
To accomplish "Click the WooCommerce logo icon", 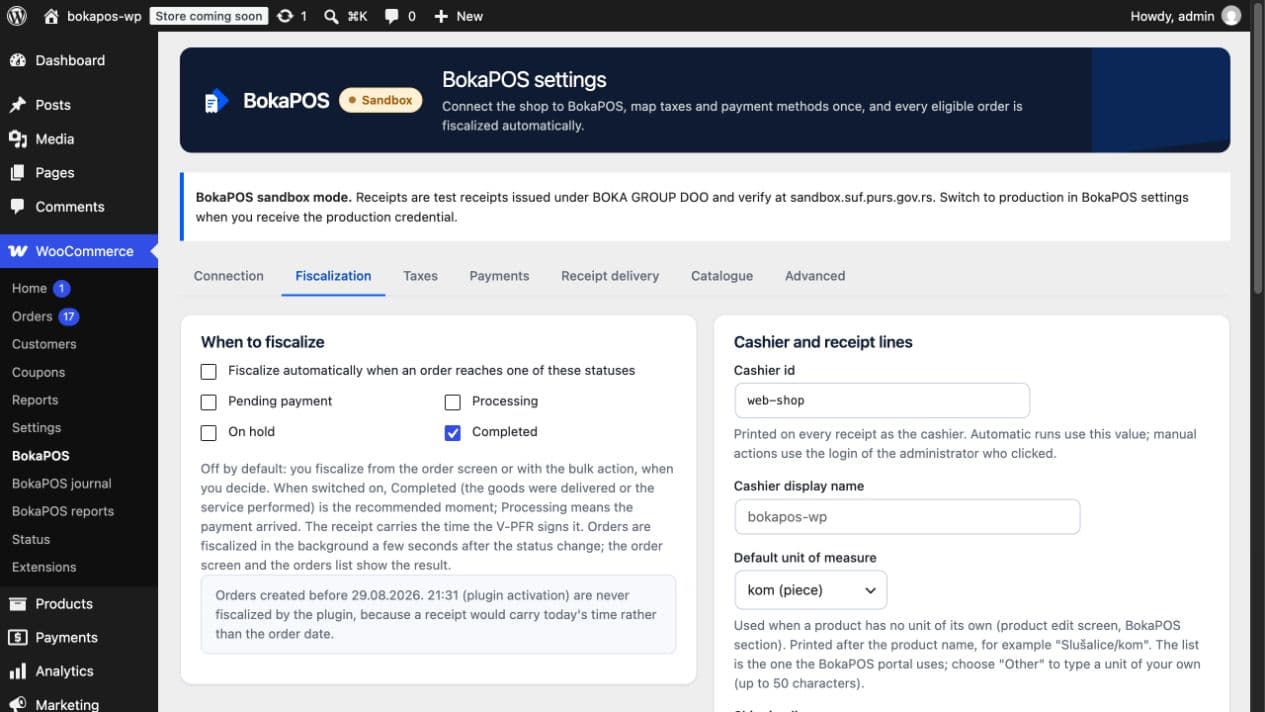I will point(18,251).
